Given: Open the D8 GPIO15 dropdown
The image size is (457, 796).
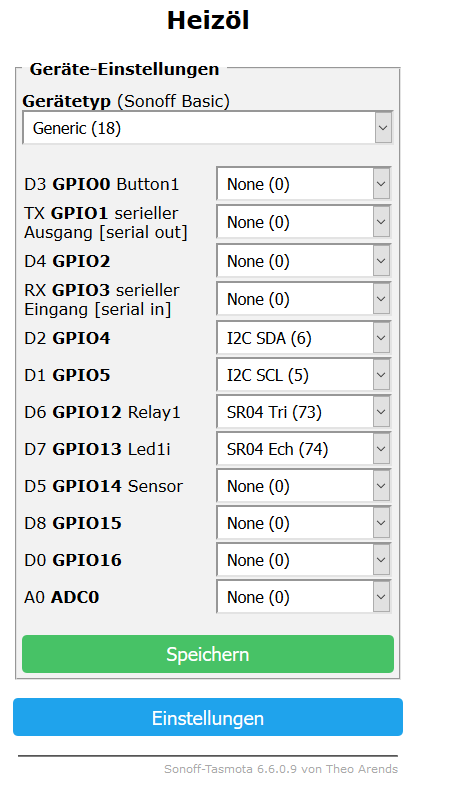Looking at the screenshot, I should pos(303,523).
